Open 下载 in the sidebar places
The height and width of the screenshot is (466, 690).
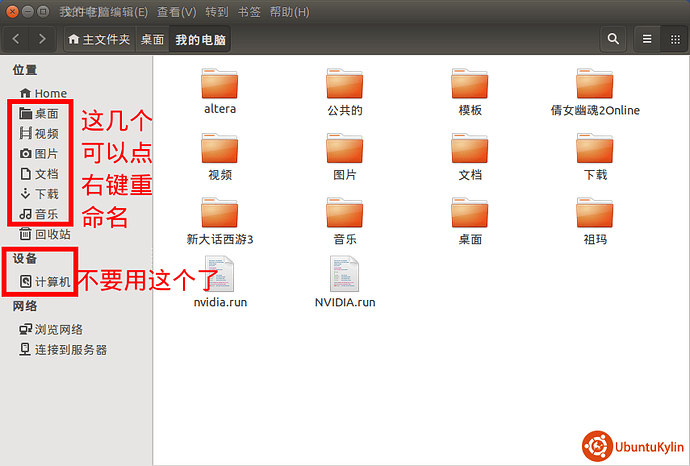coord(39,194)
